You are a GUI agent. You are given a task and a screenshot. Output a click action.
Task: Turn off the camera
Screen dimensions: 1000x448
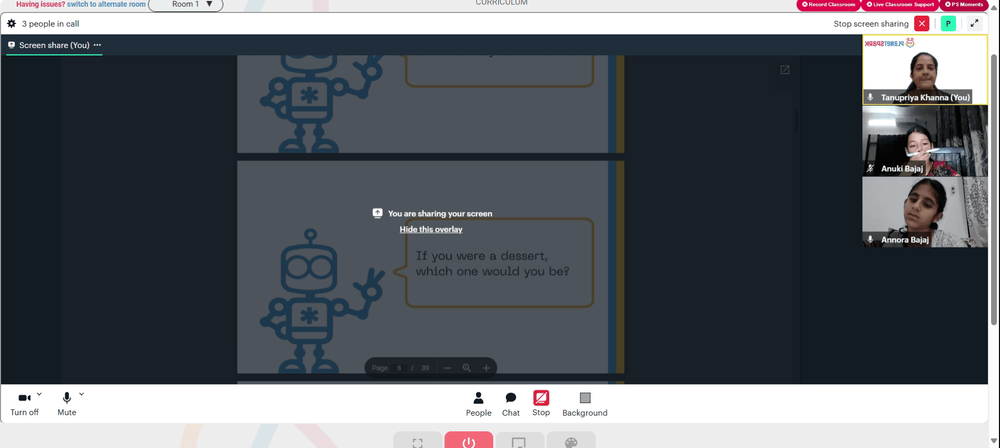click(x=24, y=404)
